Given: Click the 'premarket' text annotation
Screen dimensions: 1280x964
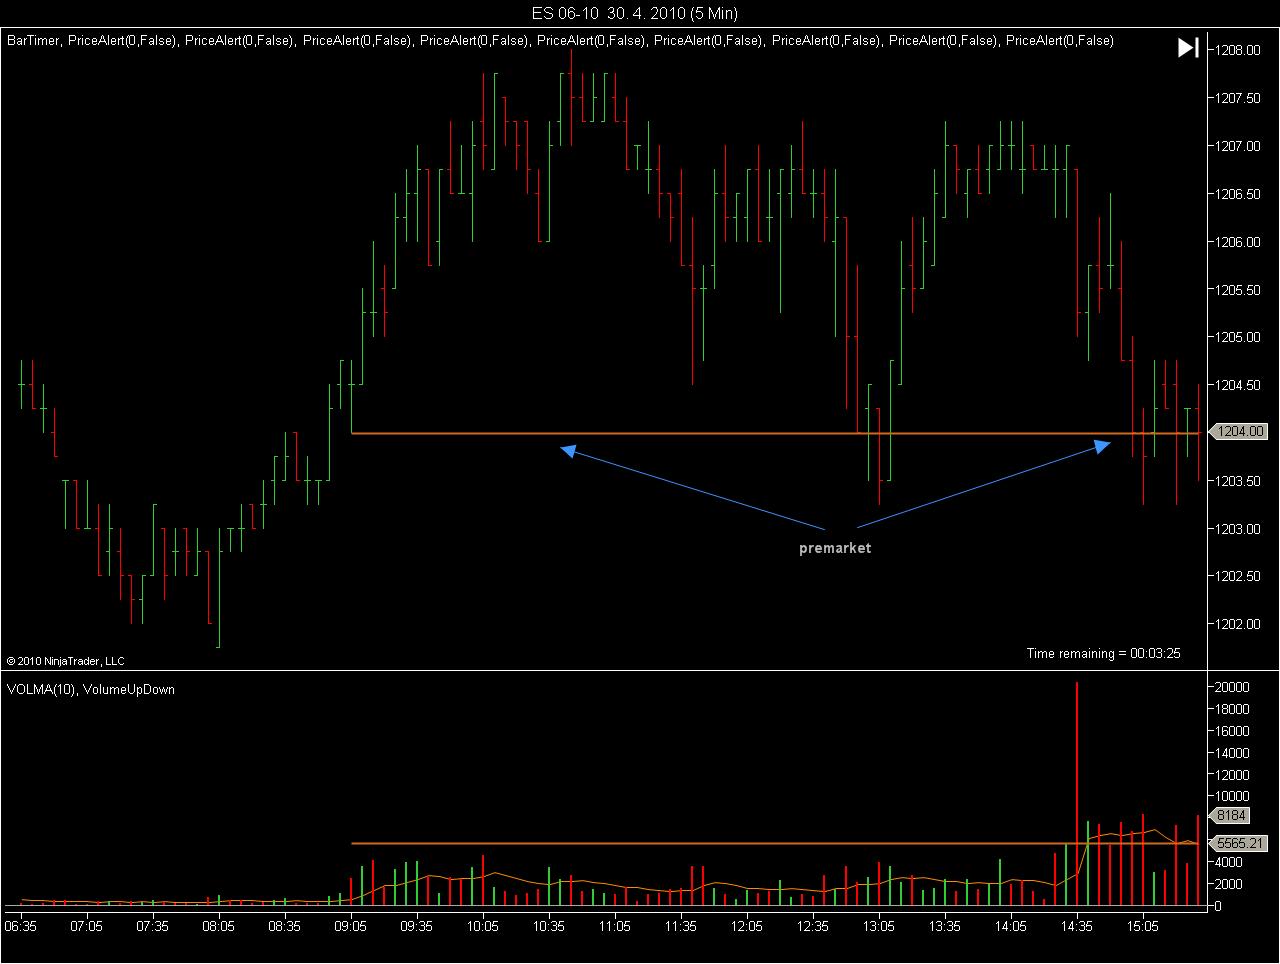Looking at the screenshot, I should click(x=835, y=548).
